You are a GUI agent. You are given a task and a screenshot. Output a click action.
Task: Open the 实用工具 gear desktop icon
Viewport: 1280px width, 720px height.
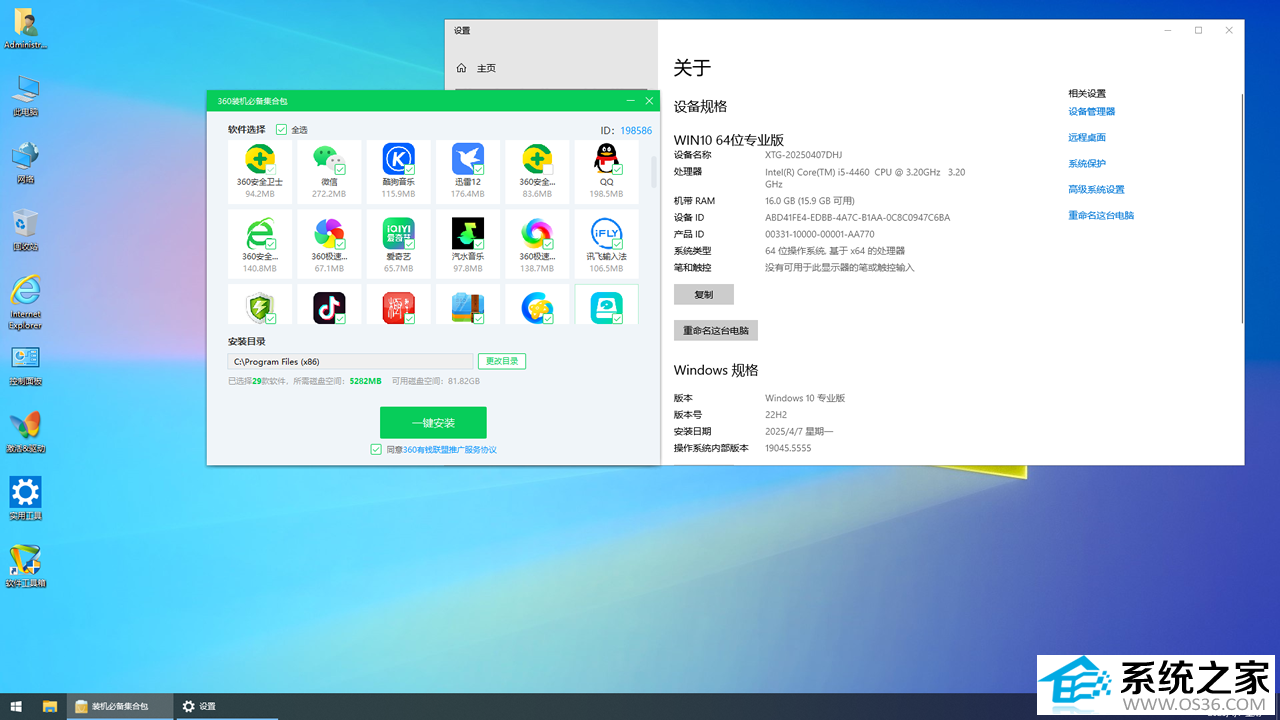tap(25, 499)
